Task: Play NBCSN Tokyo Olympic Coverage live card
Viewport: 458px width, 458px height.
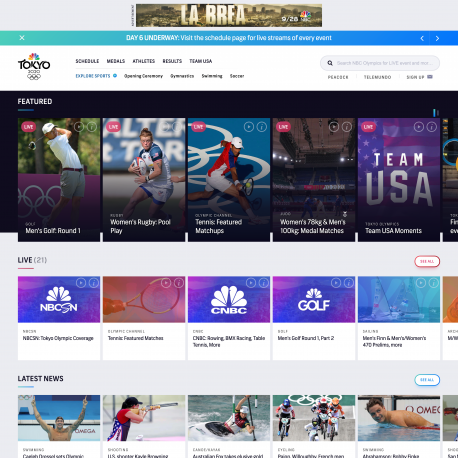Action: click(81, 283)
